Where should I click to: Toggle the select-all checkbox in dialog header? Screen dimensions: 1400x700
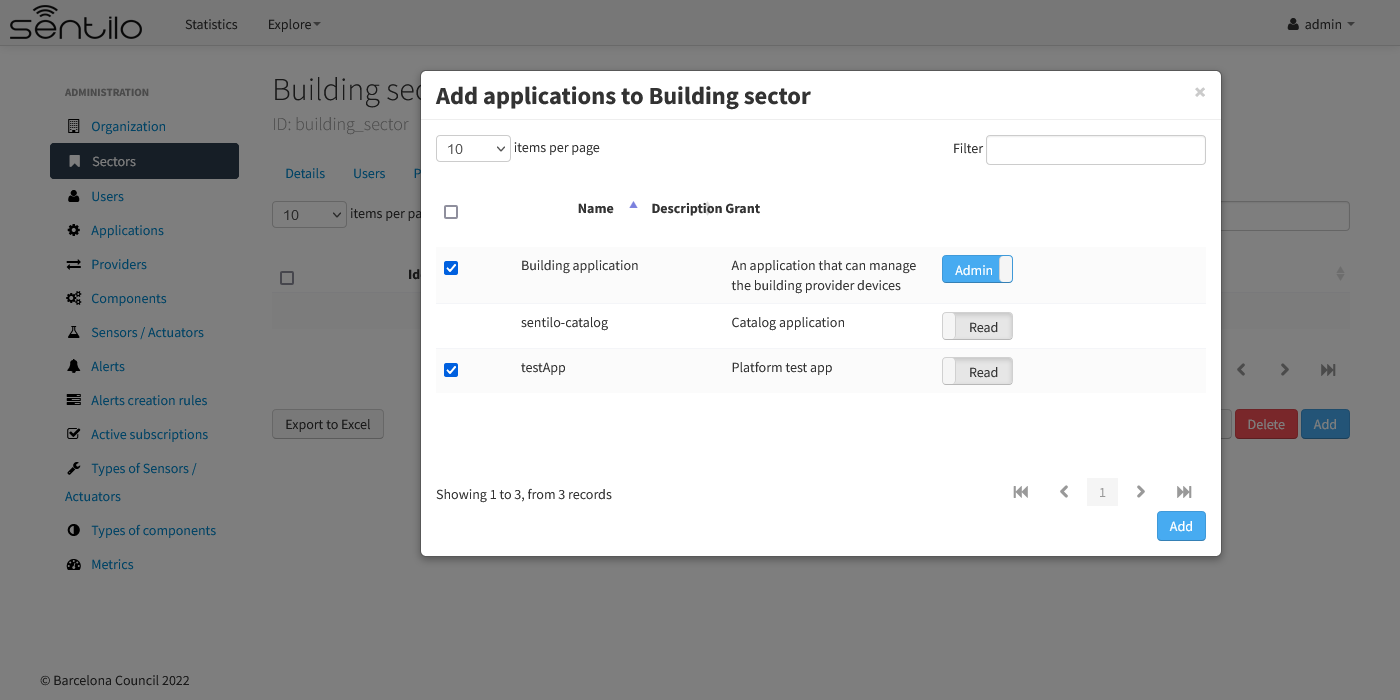(x=451, y=212)
